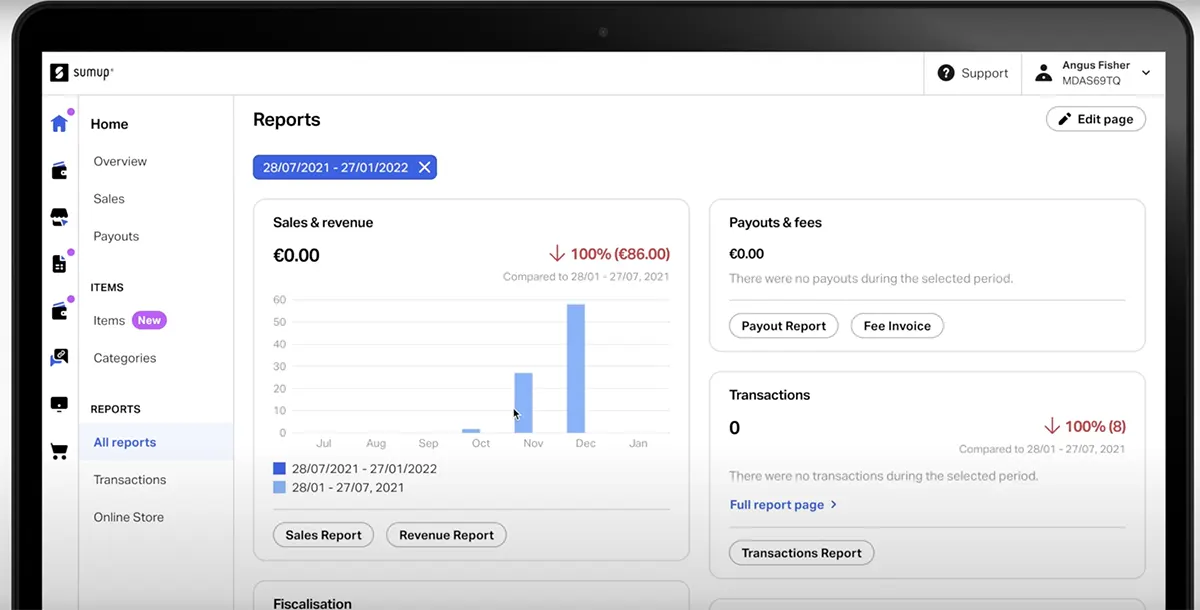1200x610 pixels.
Task: Click the Support button
Action: [x=972, y=73]
